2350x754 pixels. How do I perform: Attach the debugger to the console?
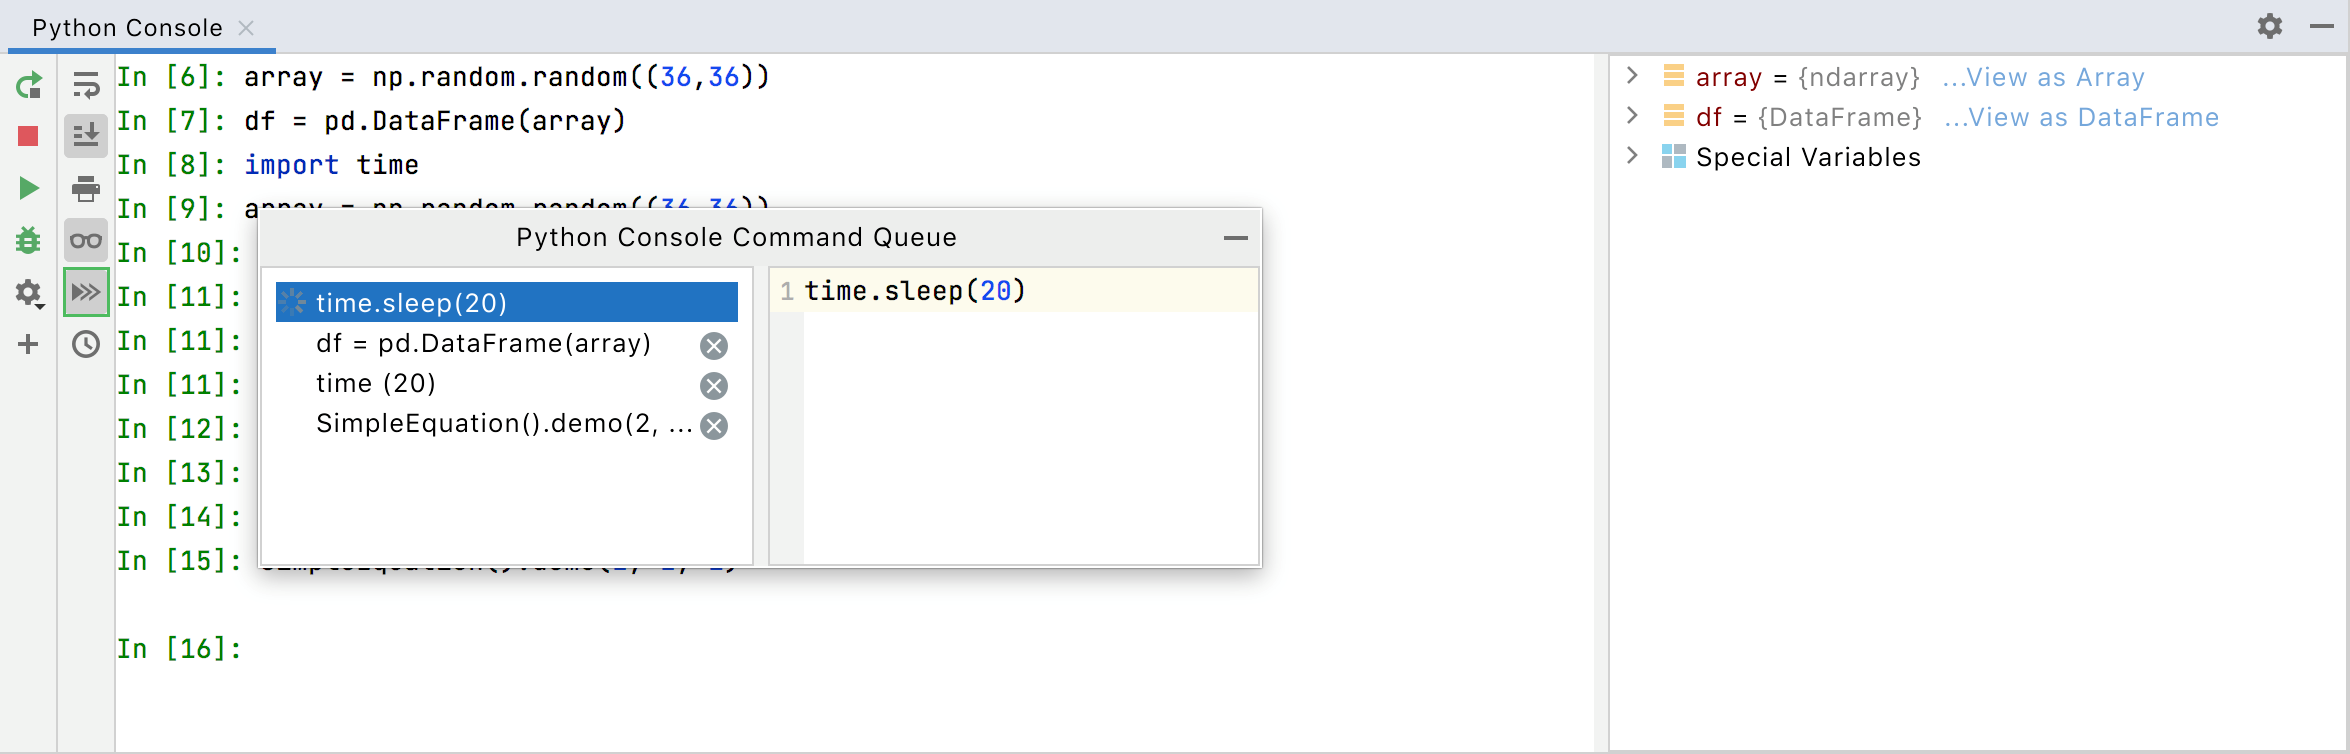[29, 240]
